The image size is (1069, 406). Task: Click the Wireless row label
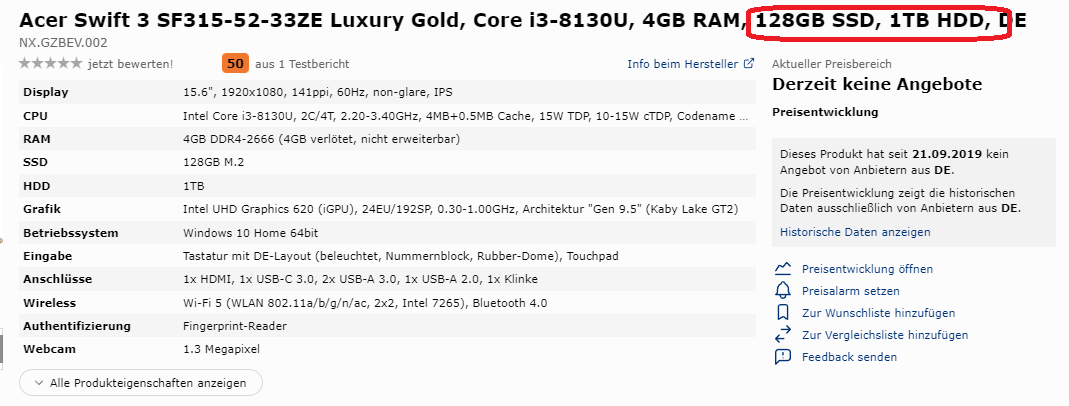tap(50, 303)
